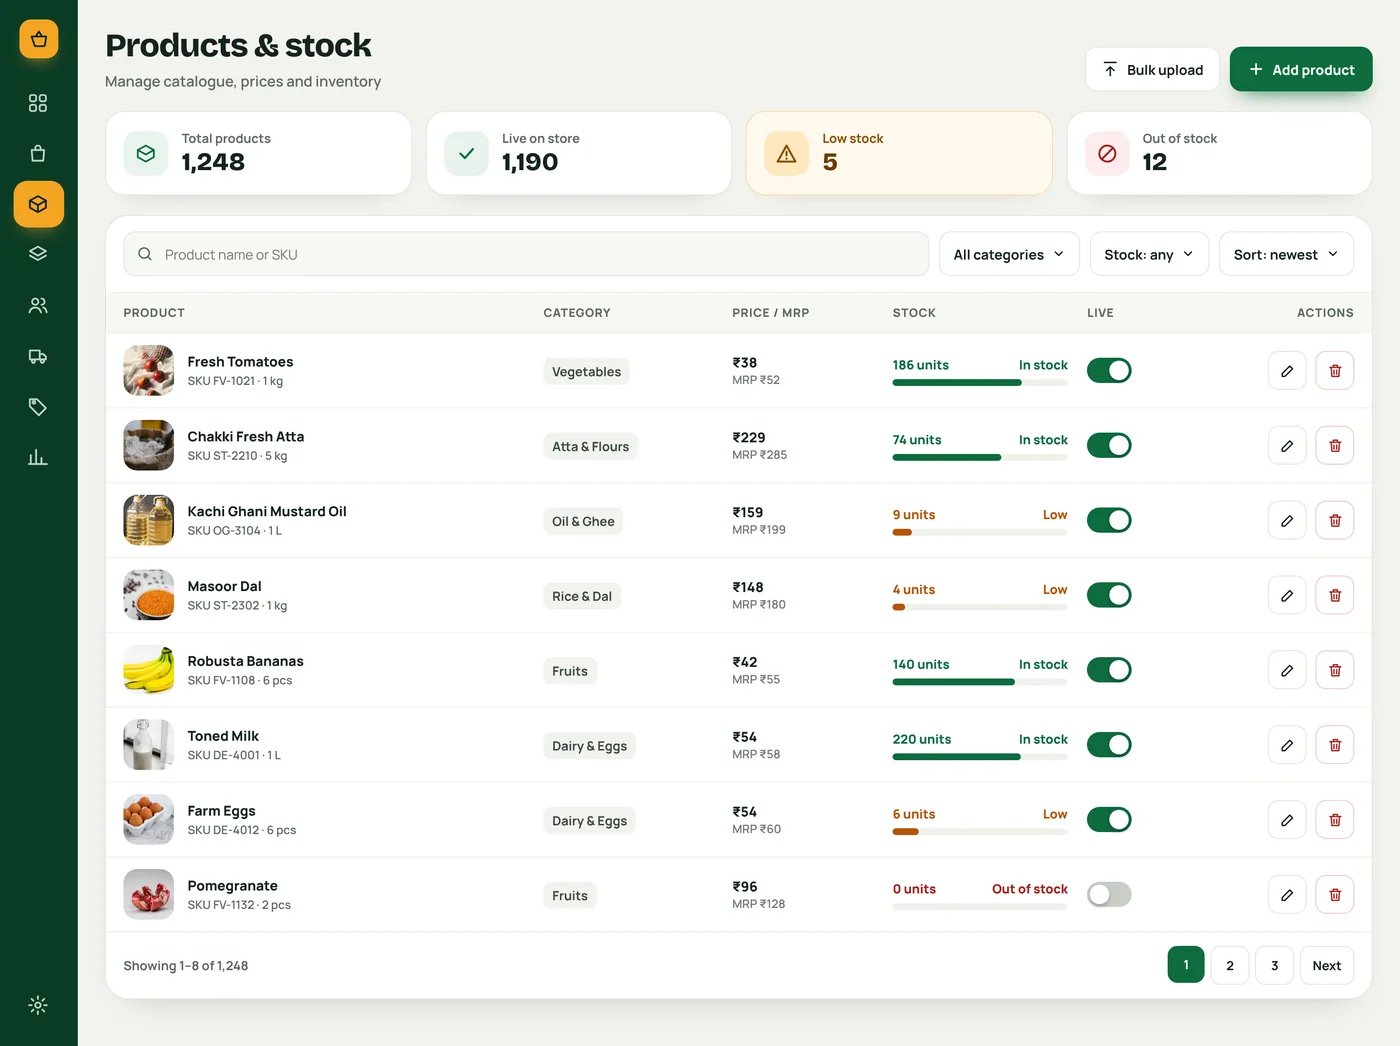Image resolution: width=1400 pixels, height=1046 pixels.
Task: Edit Toned Milk with the pencil icon
Action: point(1287,745)
